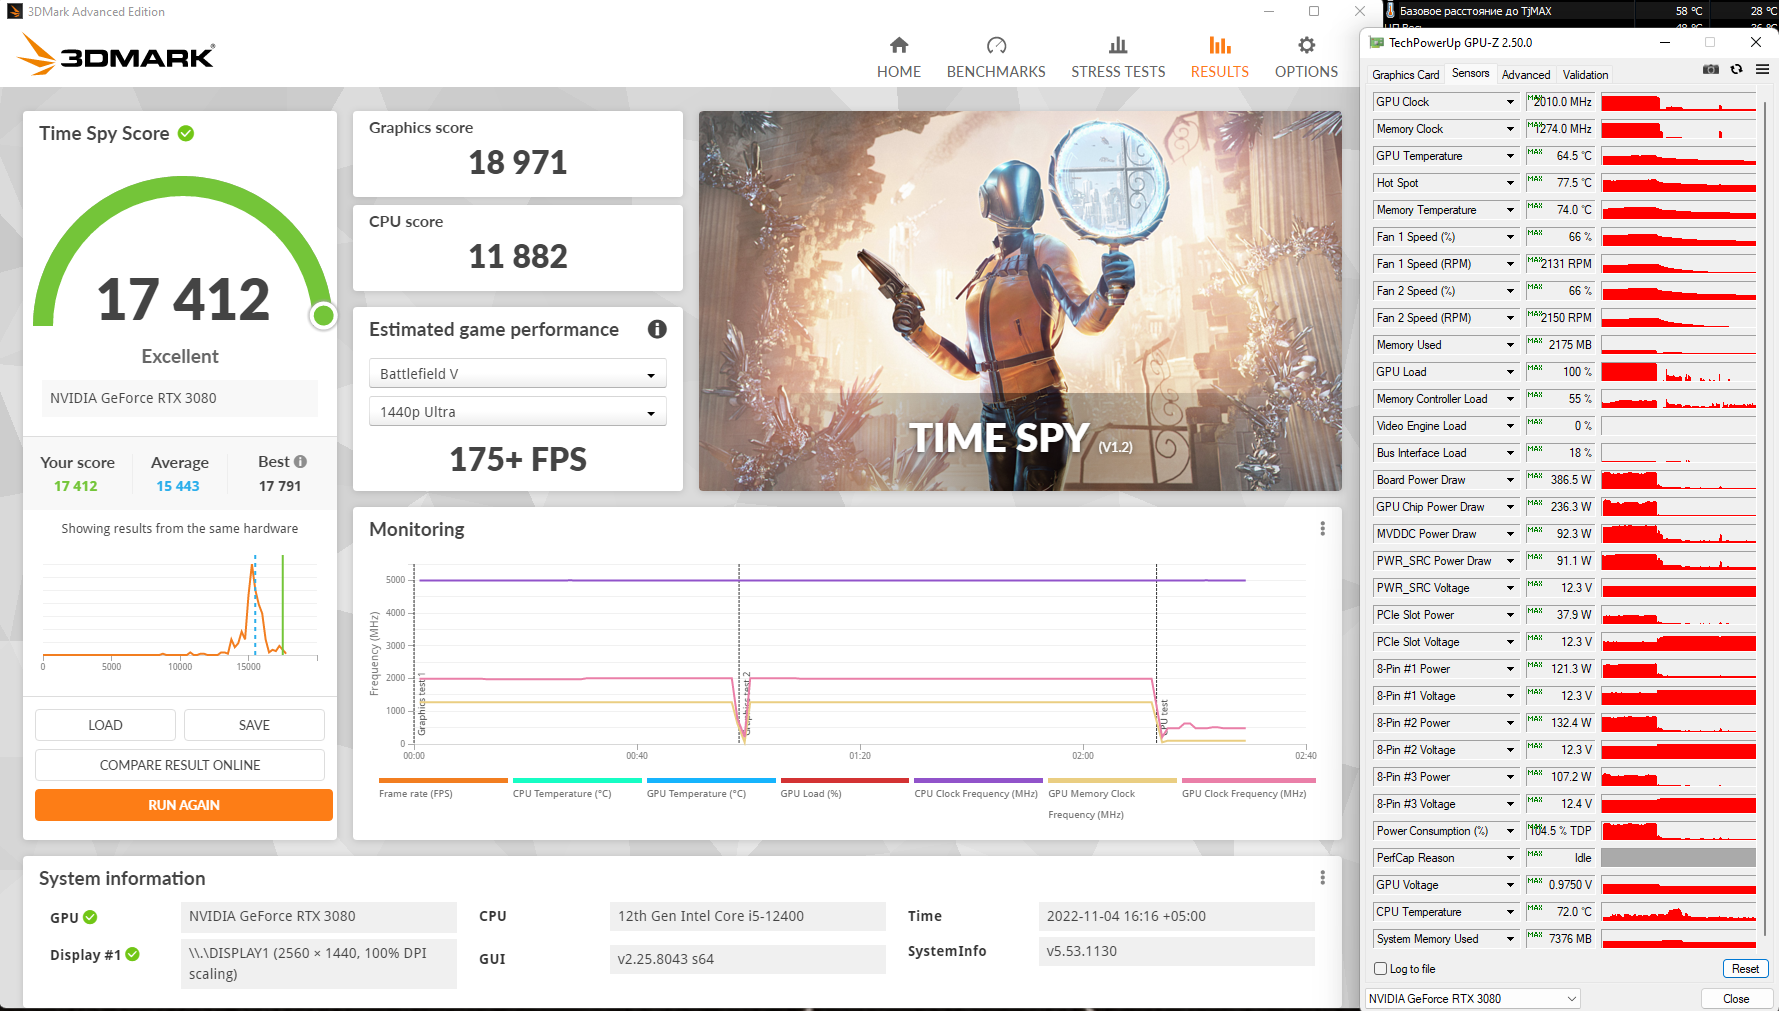
Task: Open the System information three-dot menu
Action: (x=1322, y=878)
